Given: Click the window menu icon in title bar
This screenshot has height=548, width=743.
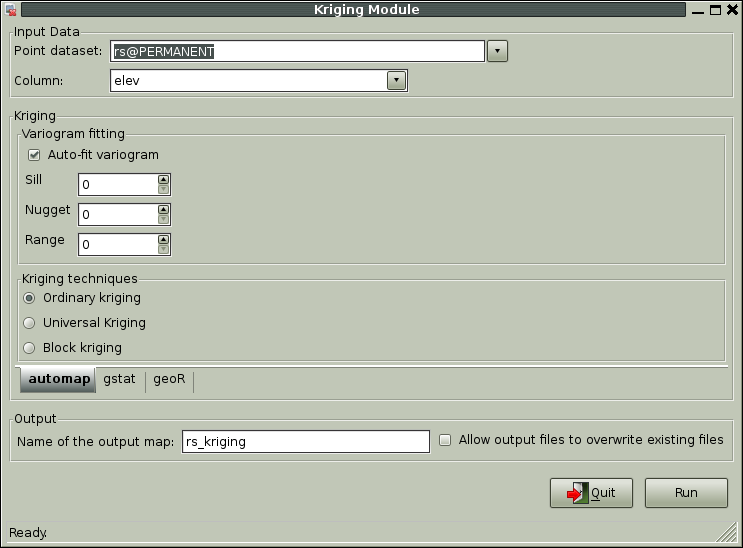Looking at the screenshot, I should point(10,10).
